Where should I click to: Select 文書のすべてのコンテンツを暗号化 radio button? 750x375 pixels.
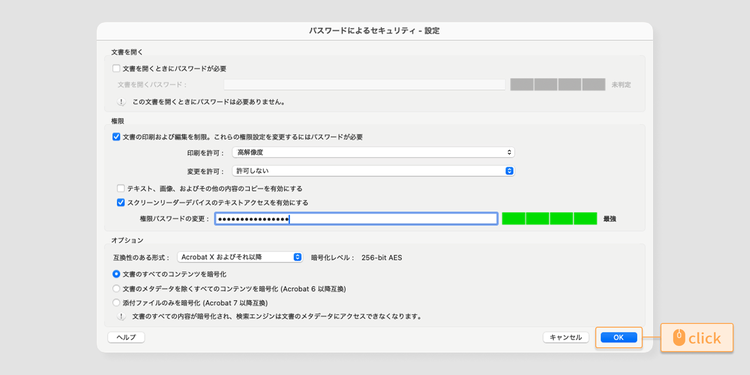coord(116,275)
